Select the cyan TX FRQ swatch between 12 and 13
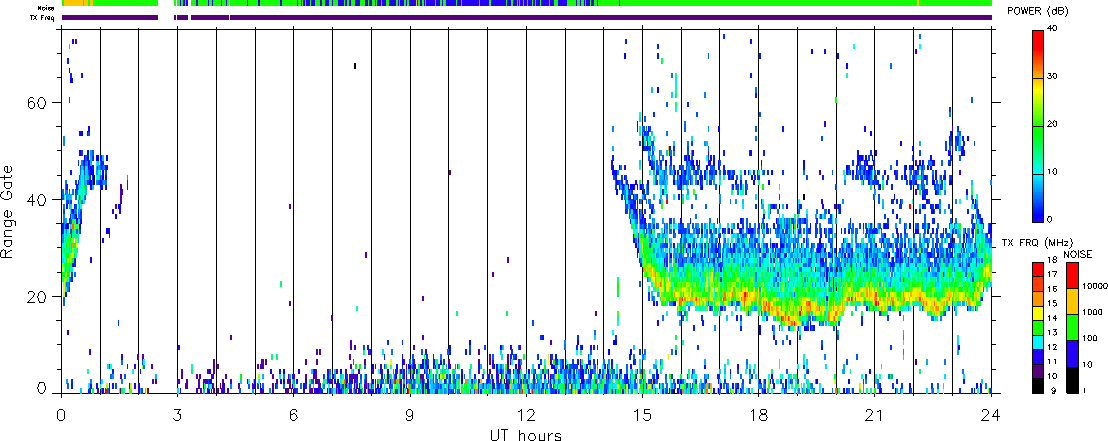 point(1038,342)
